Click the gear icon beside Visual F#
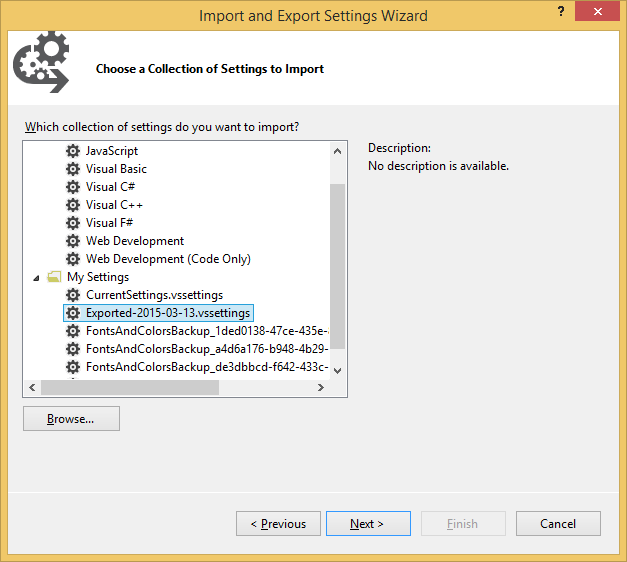The image size is (627, 562). 73,223
